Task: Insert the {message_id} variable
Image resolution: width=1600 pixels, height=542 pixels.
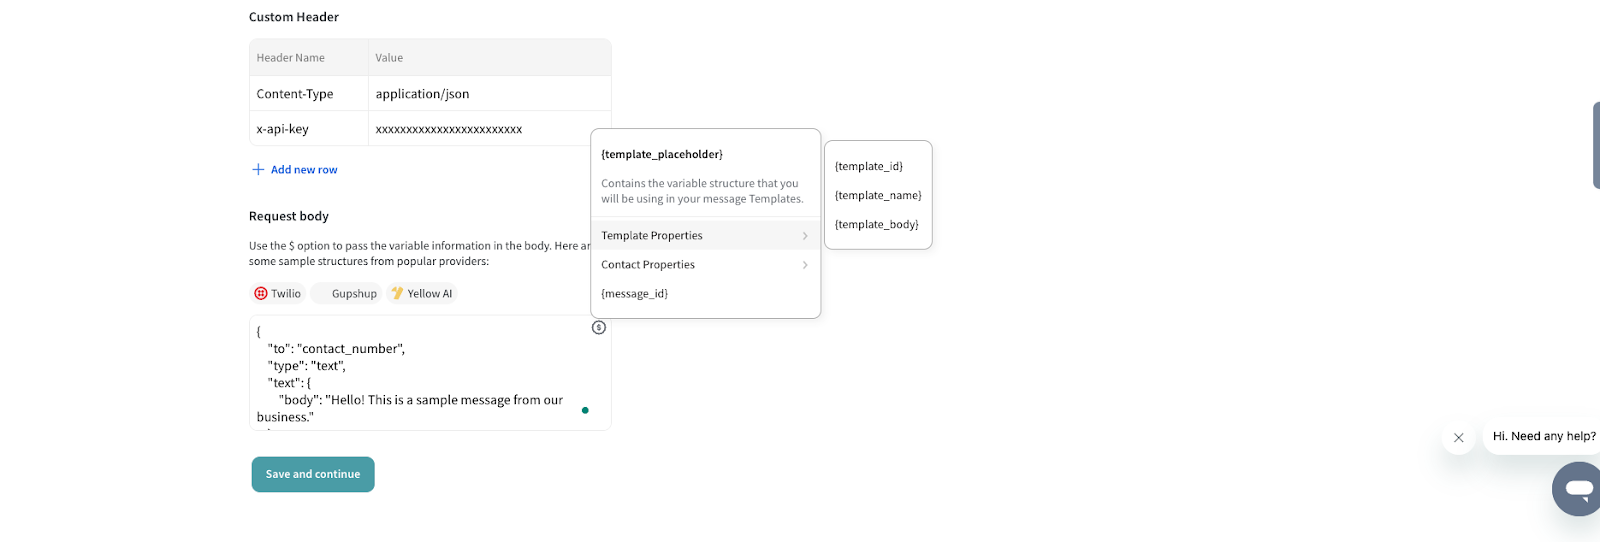Action: (635, 294)
